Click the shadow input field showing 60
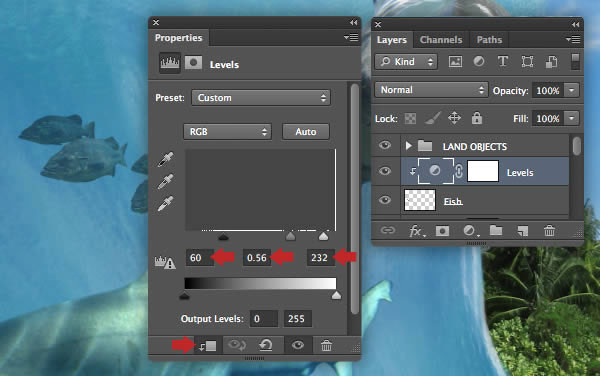The width and height of the screenshot is (600, 376). (x=199, y=257)
